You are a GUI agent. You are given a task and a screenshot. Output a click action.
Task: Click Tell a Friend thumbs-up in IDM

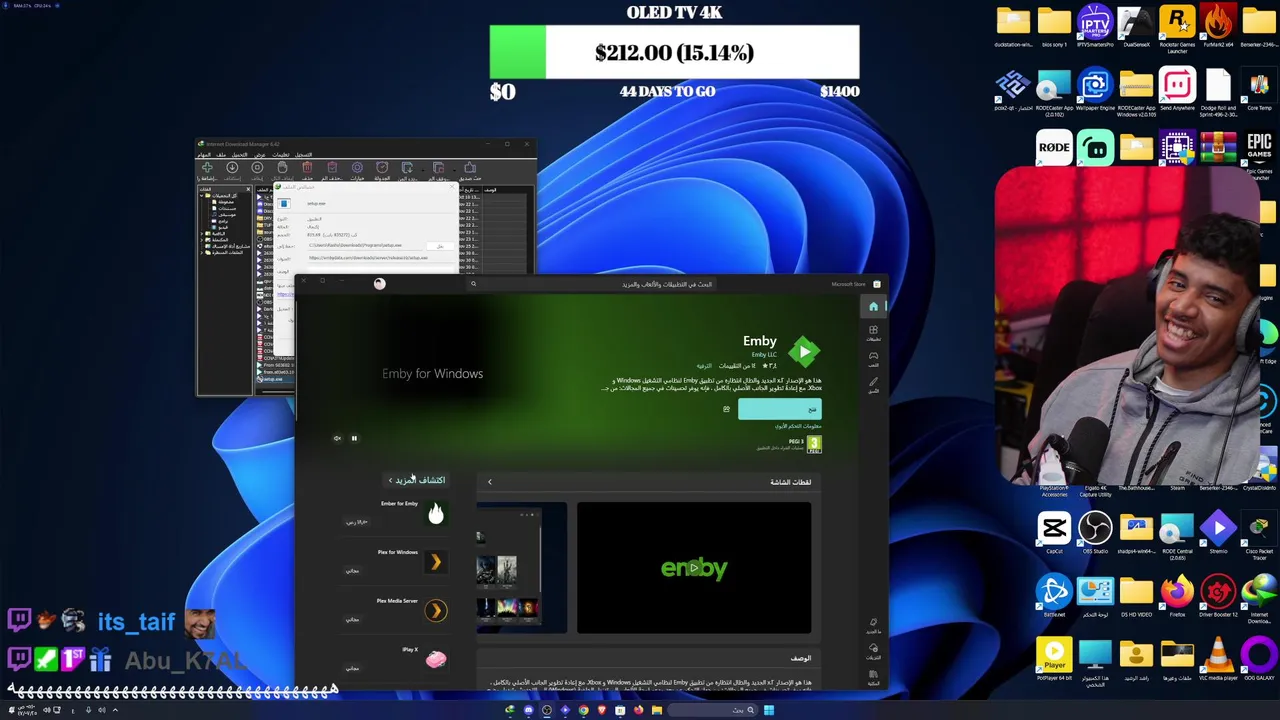click(470, 167)
